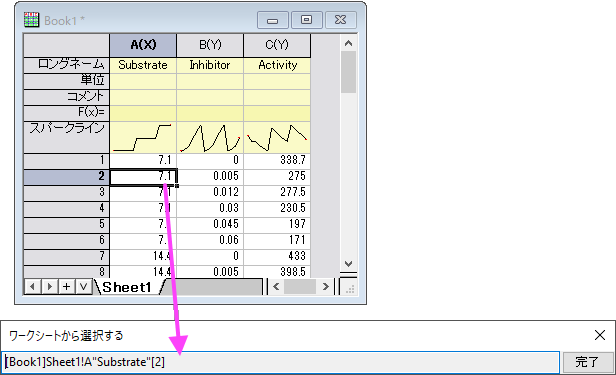Click the Inhibitor sparkline thumbnail
The image size is (616, 375).
click(x=210, y=137)
